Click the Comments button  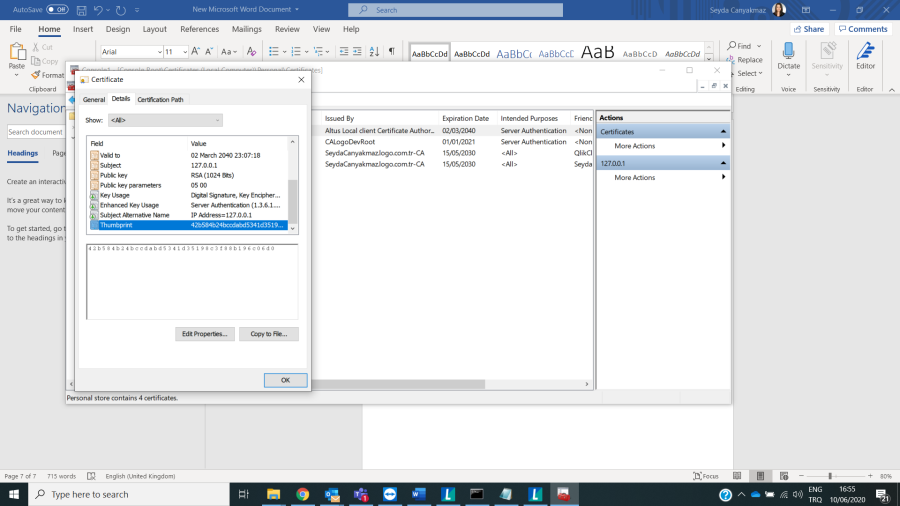[863, 29]
